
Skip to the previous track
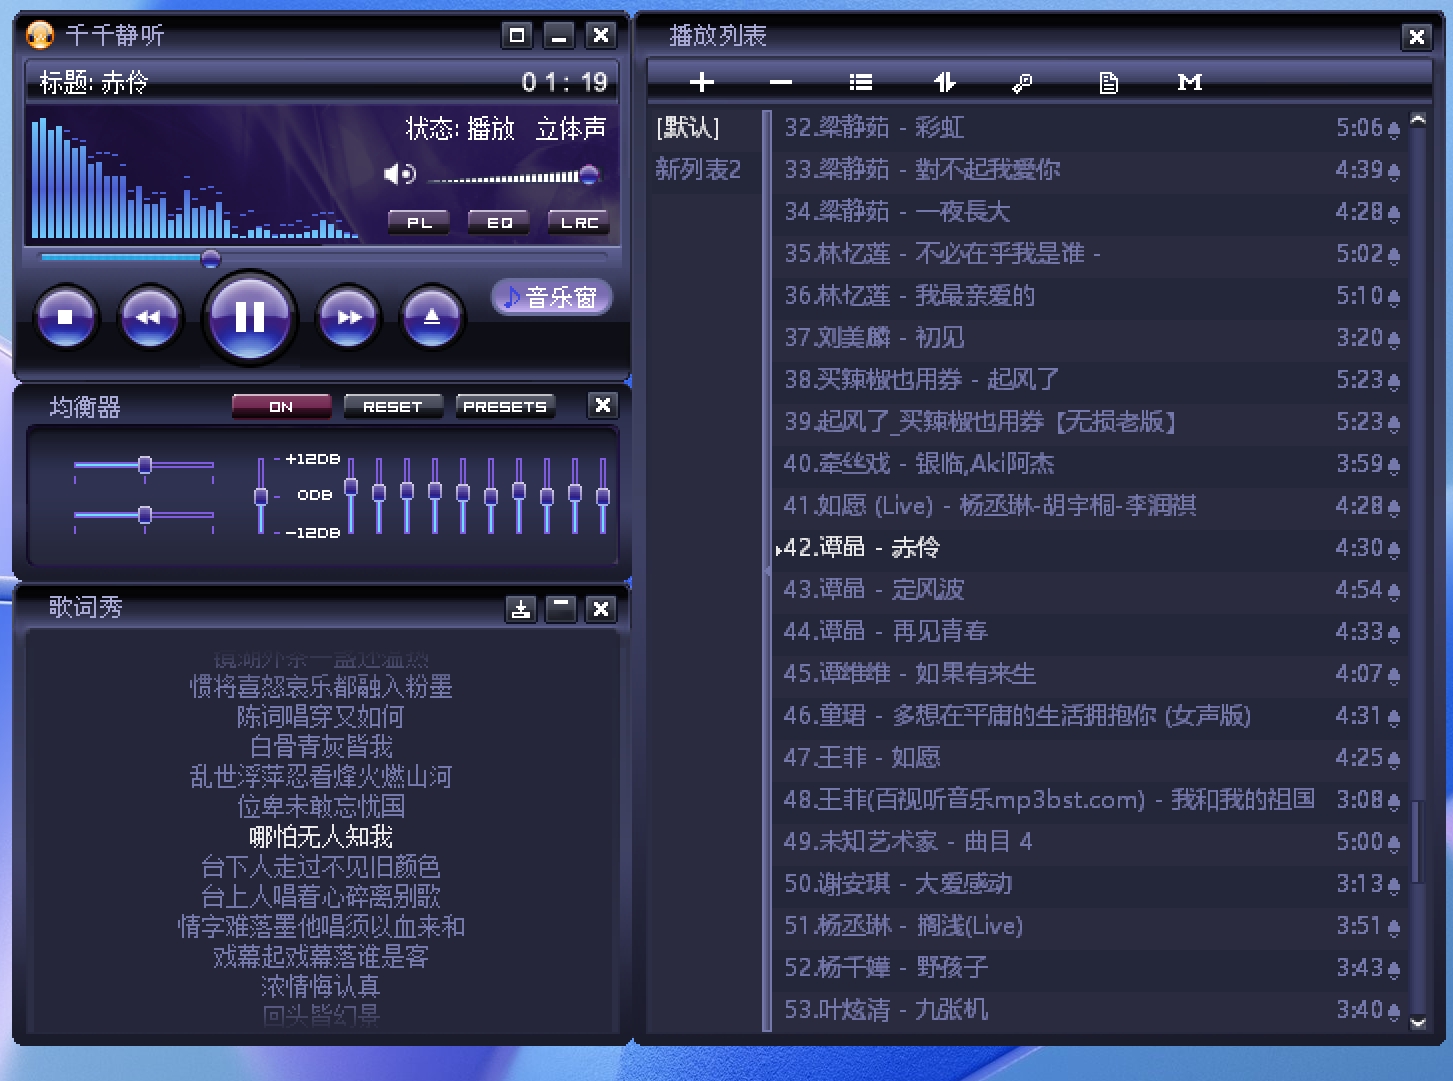pos(149,318)
